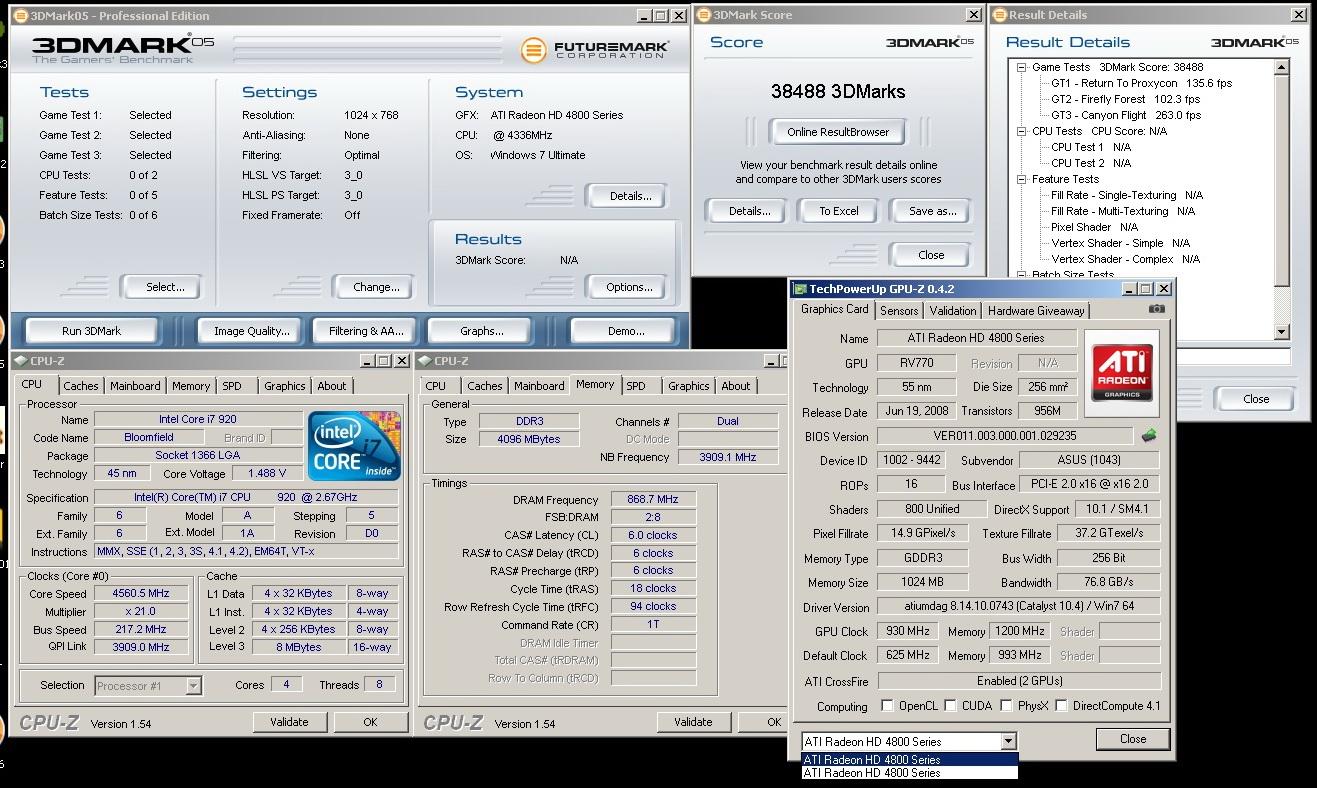
Task: Click the Futuremark Corporation logo
Action: click(595, 49)
